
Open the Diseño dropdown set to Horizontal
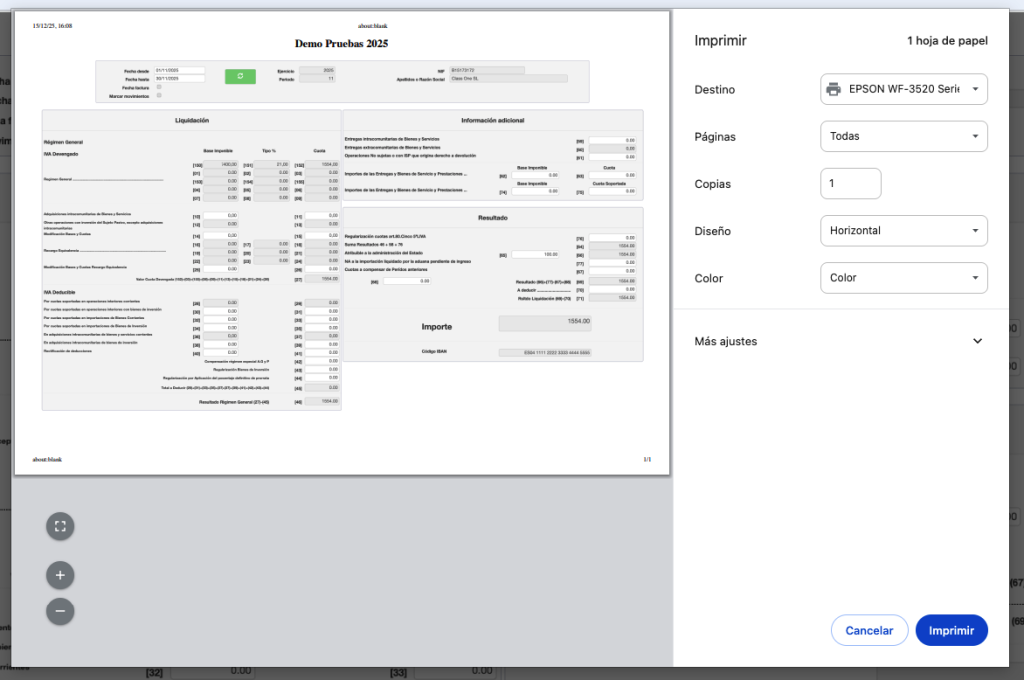coord(903,231)
